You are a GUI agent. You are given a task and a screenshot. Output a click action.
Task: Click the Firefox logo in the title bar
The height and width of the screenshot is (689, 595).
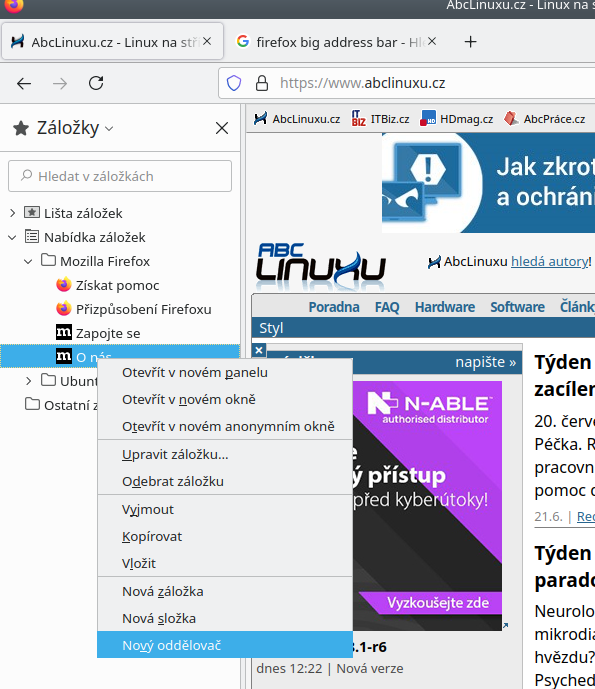click(x=14, y=5)
